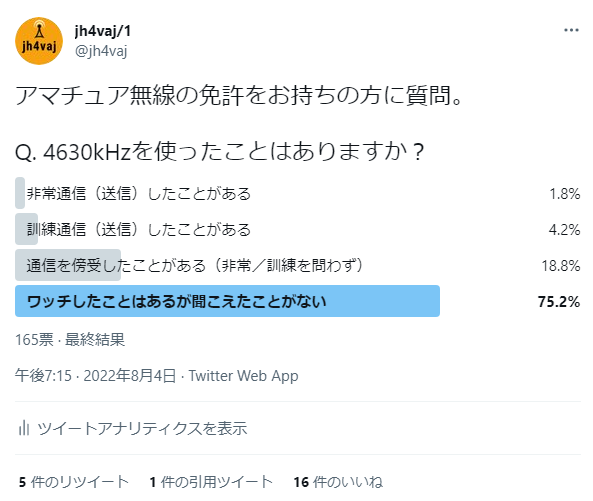Open ツイートアナリティクスを表示 link
This screenshot has height=501, width=593.
[142, 428]
